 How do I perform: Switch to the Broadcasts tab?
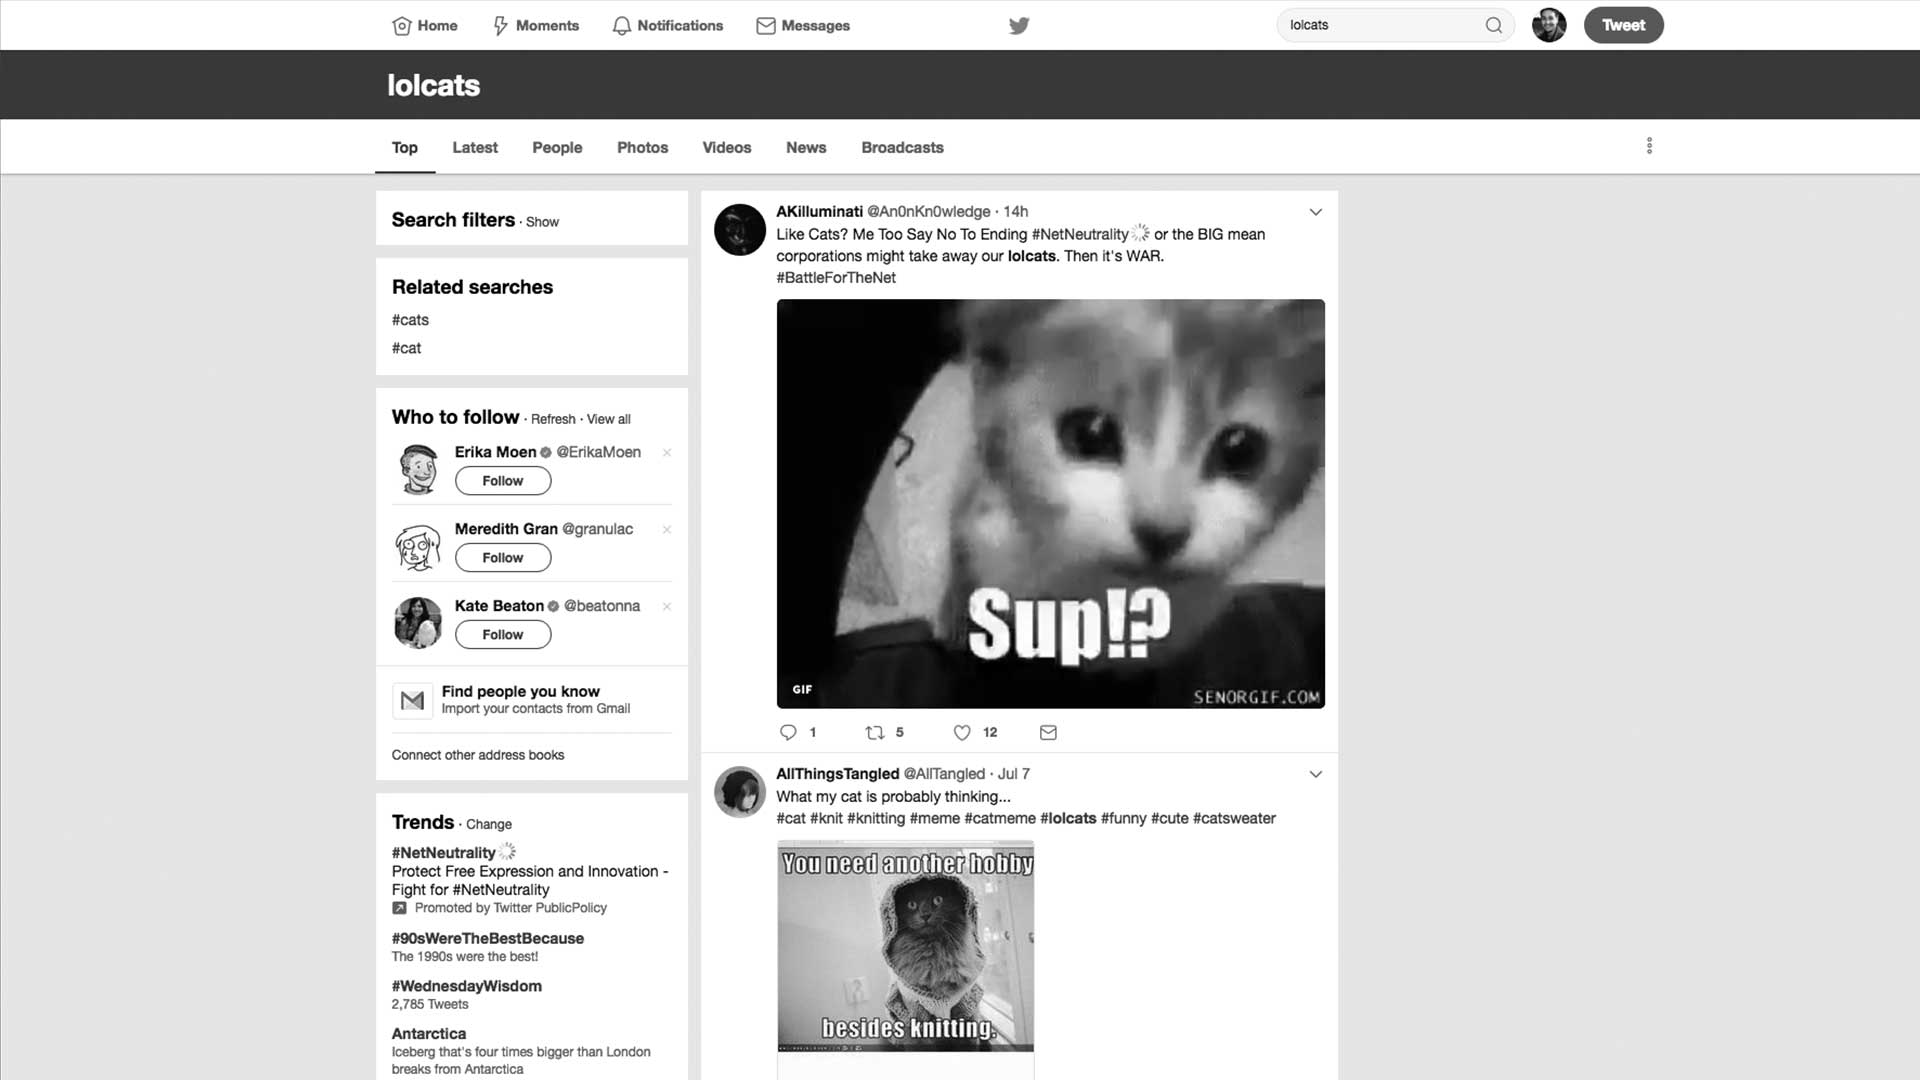(x=902, y=147)
